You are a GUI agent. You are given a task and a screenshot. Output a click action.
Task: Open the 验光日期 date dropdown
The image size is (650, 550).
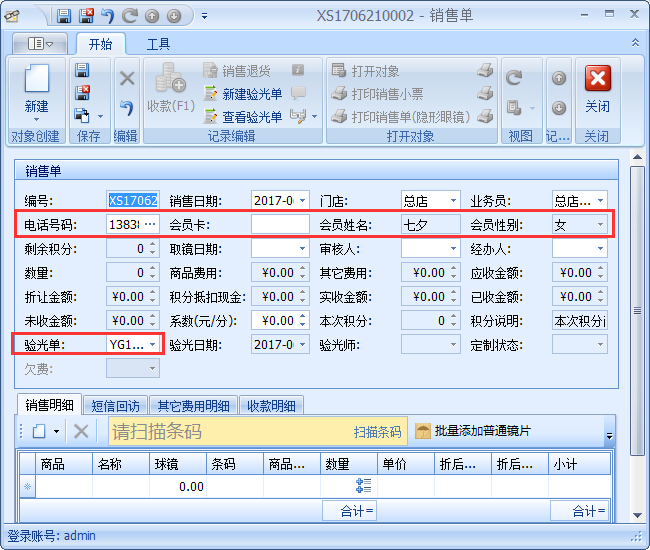tap(303, 344)
